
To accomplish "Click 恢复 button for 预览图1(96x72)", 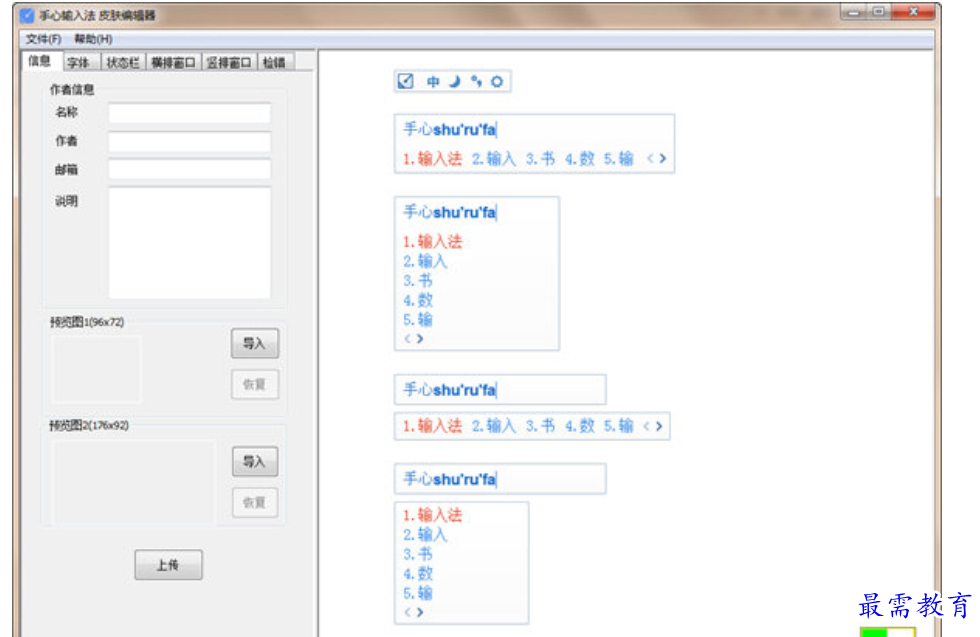I will point(255,384).
